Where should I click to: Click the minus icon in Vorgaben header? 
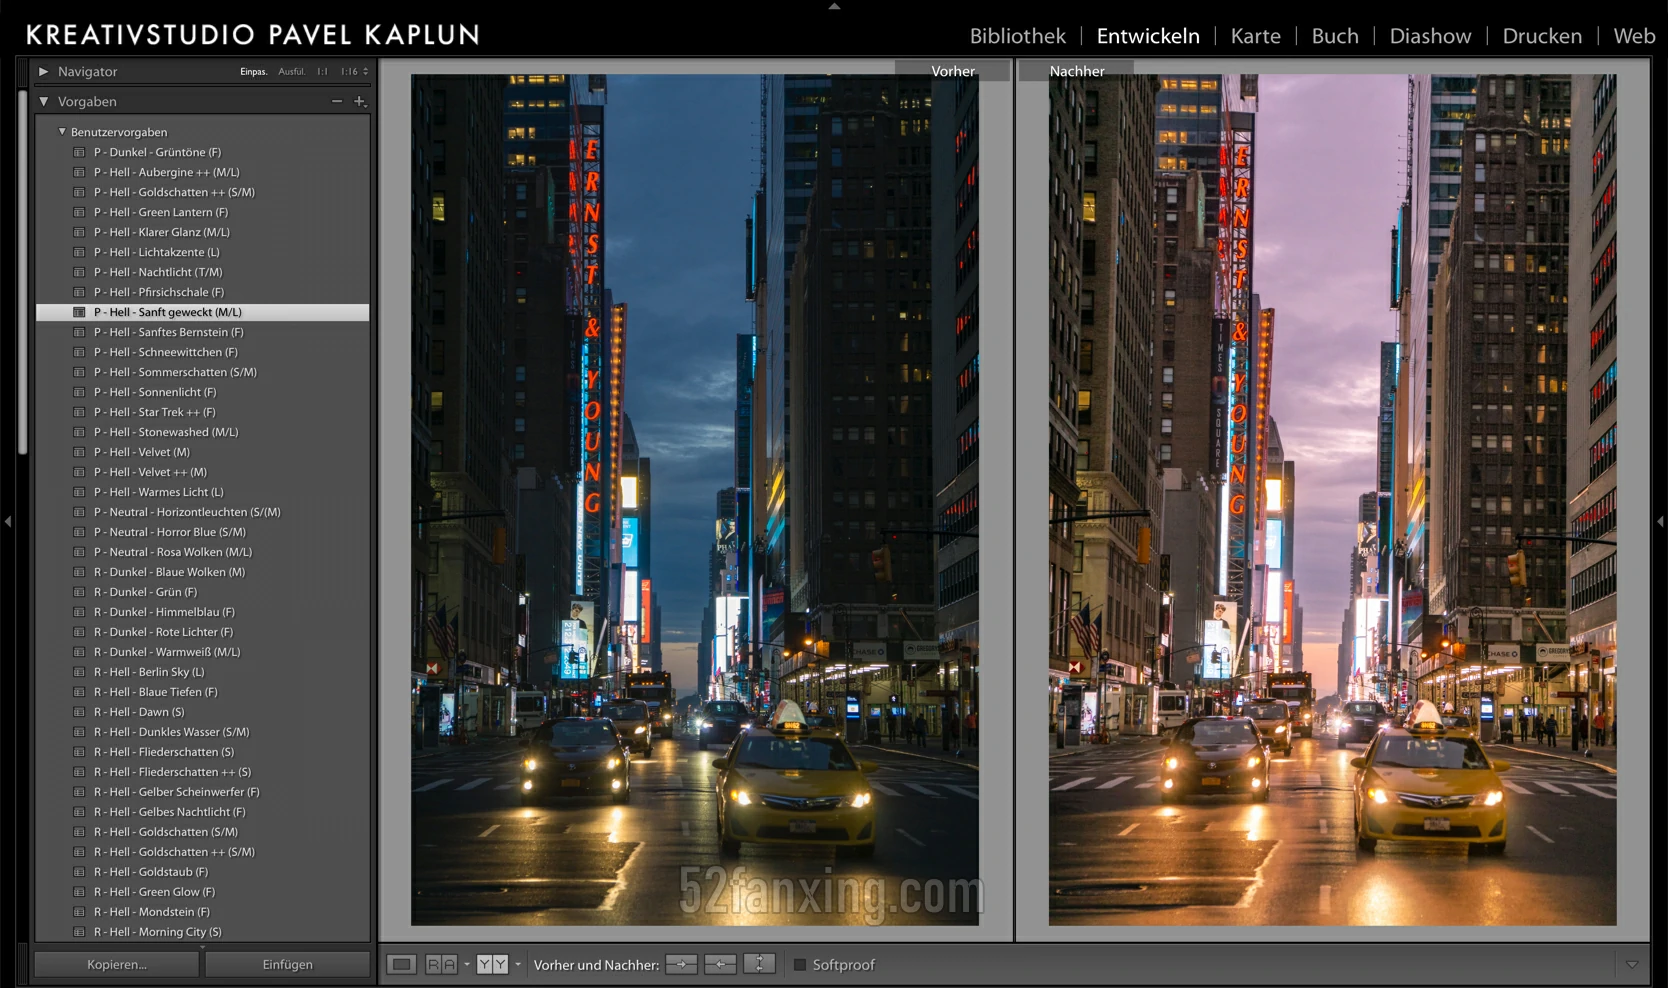coord(337,101)
